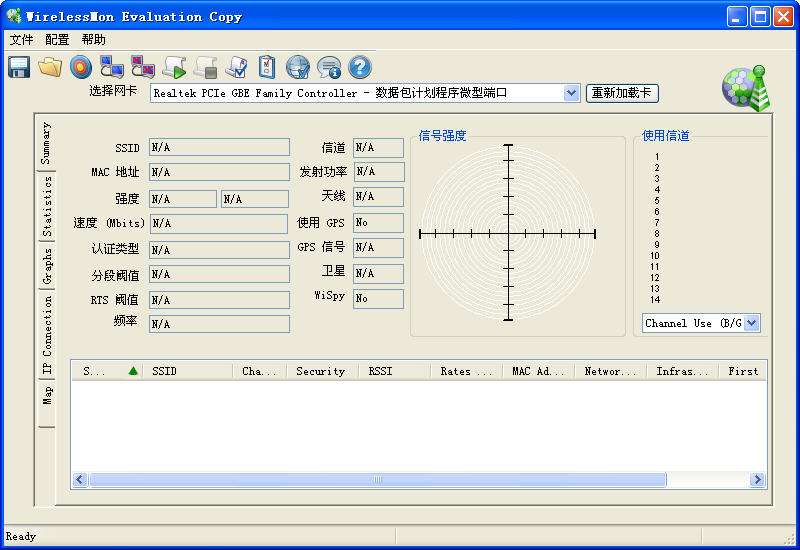The image size is (800, 550).
Task: Expand the 选择网卡 adapter dropdown
Action: coord(571,93)
